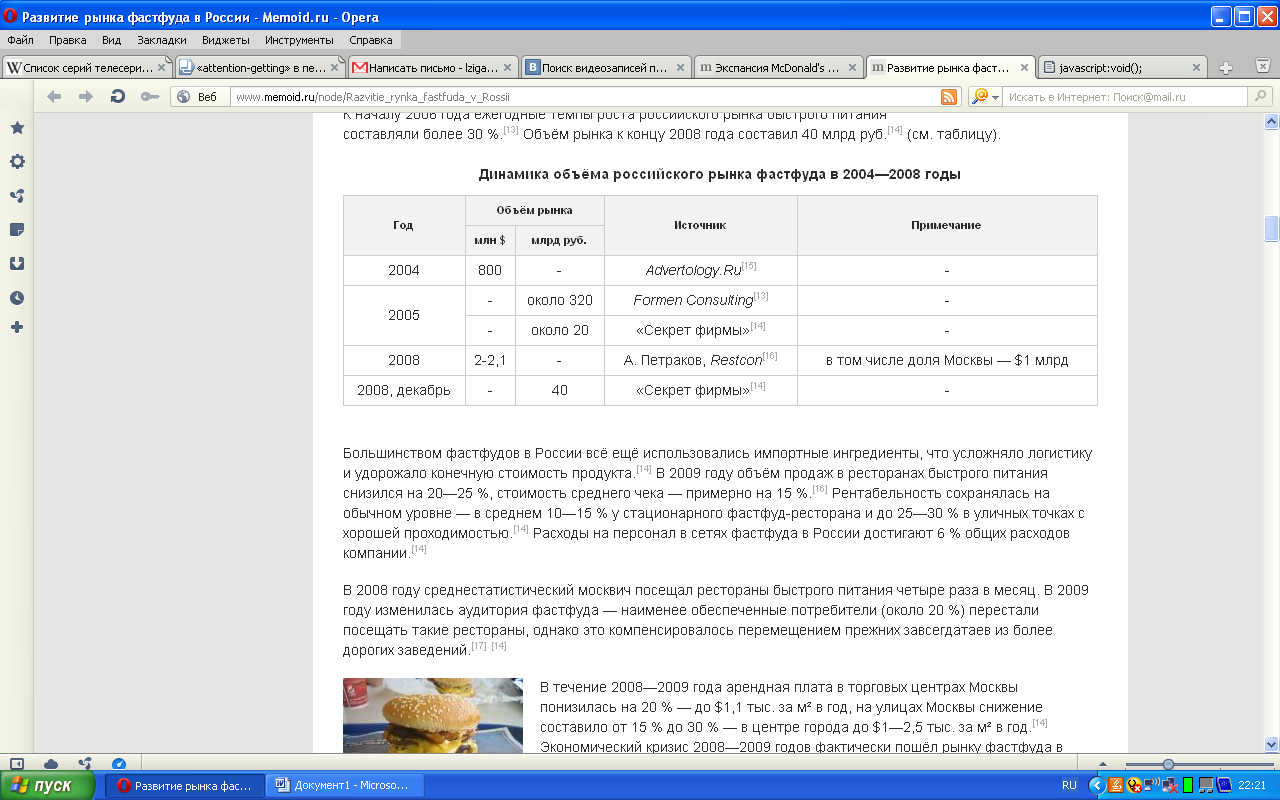This screenshot has width=1280, height=800.
Task: Click the green battery indicator tray icon
Action: pyautogui.click(x=1188, y=785)
